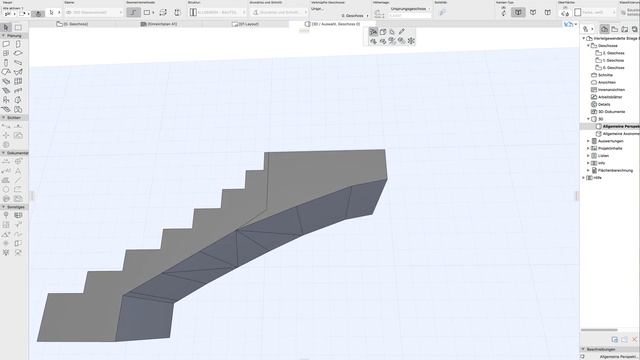Expand the Projektinhalte node in the Navigator
Image resolution: width=640 pixels, height=360 pixels.
(588, 148)
